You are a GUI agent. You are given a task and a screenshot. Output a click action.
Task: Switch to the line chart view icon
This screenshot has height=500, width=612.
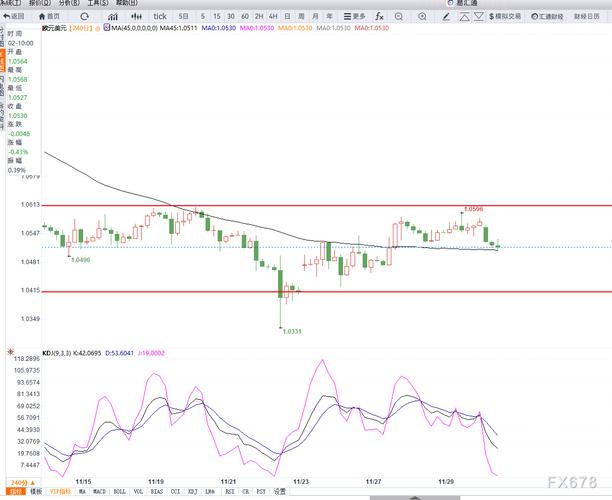113,16
